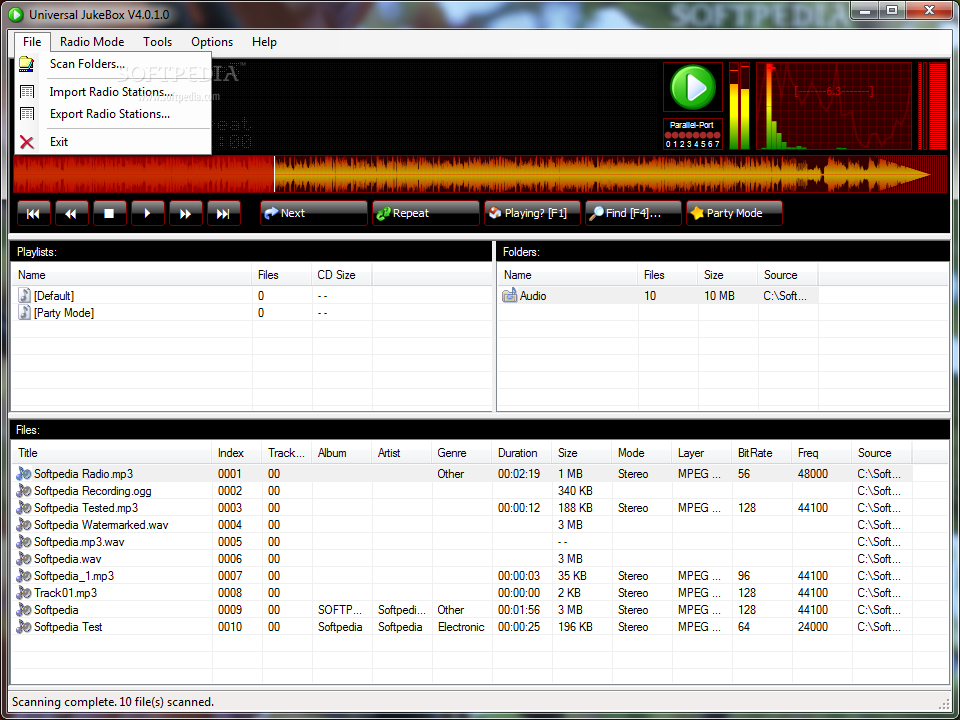Enable Party Mode button
The height and width of the screenshot is (720, 960).
(734, 214)
